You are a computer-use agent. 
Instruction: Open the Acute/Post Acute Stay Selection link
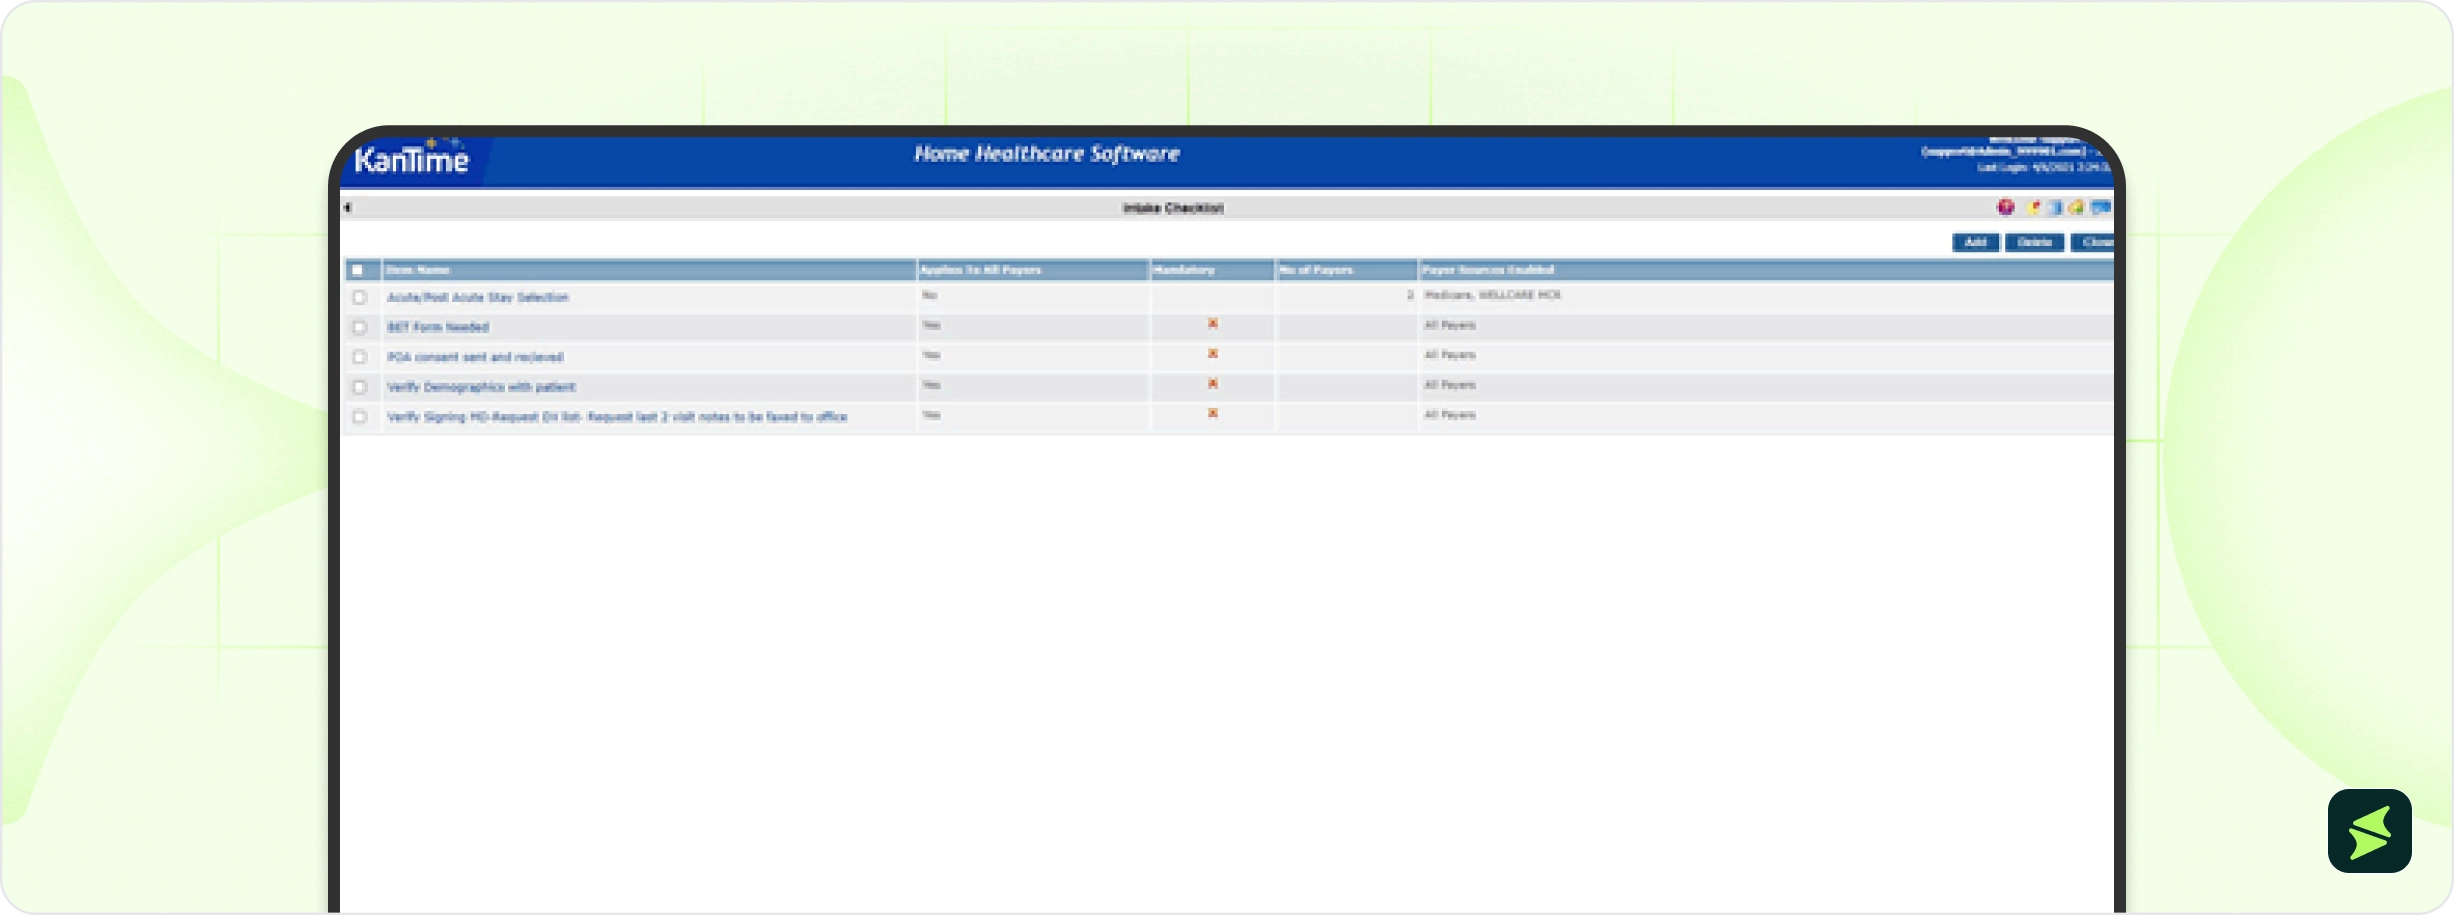tap(478, 297)
